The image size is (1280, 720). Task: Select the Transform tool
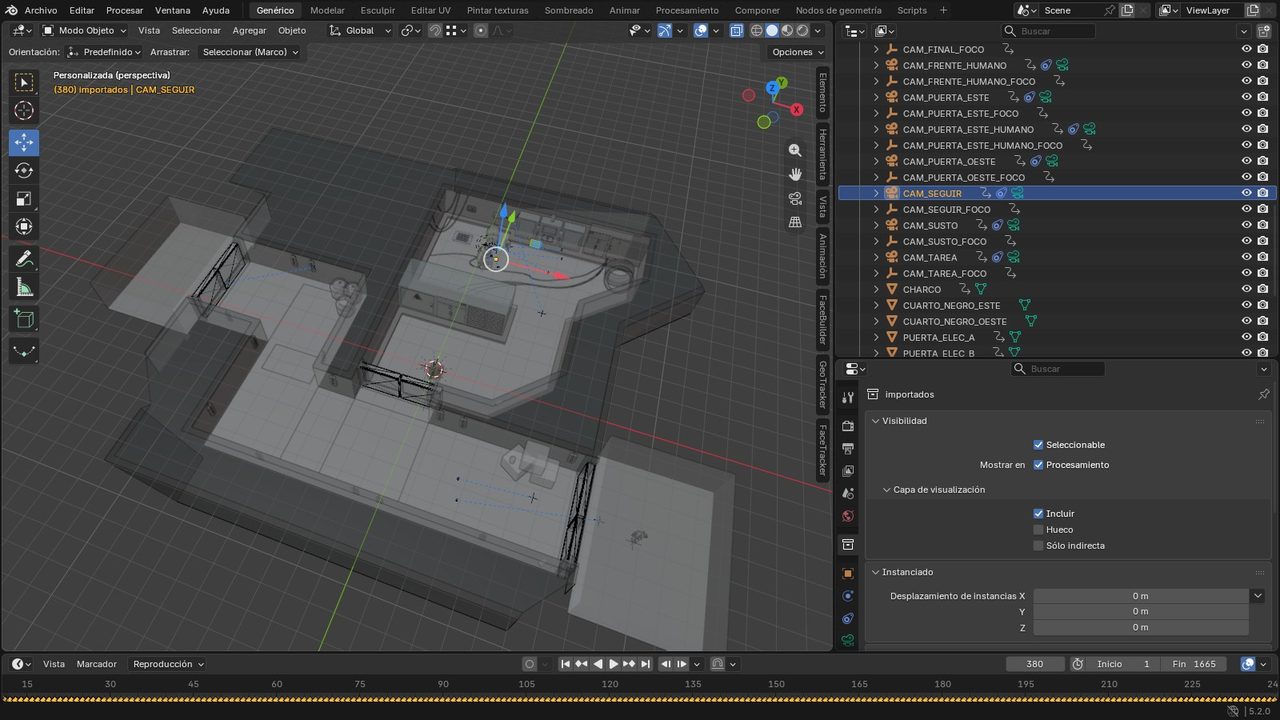click(x=24, y=227)
